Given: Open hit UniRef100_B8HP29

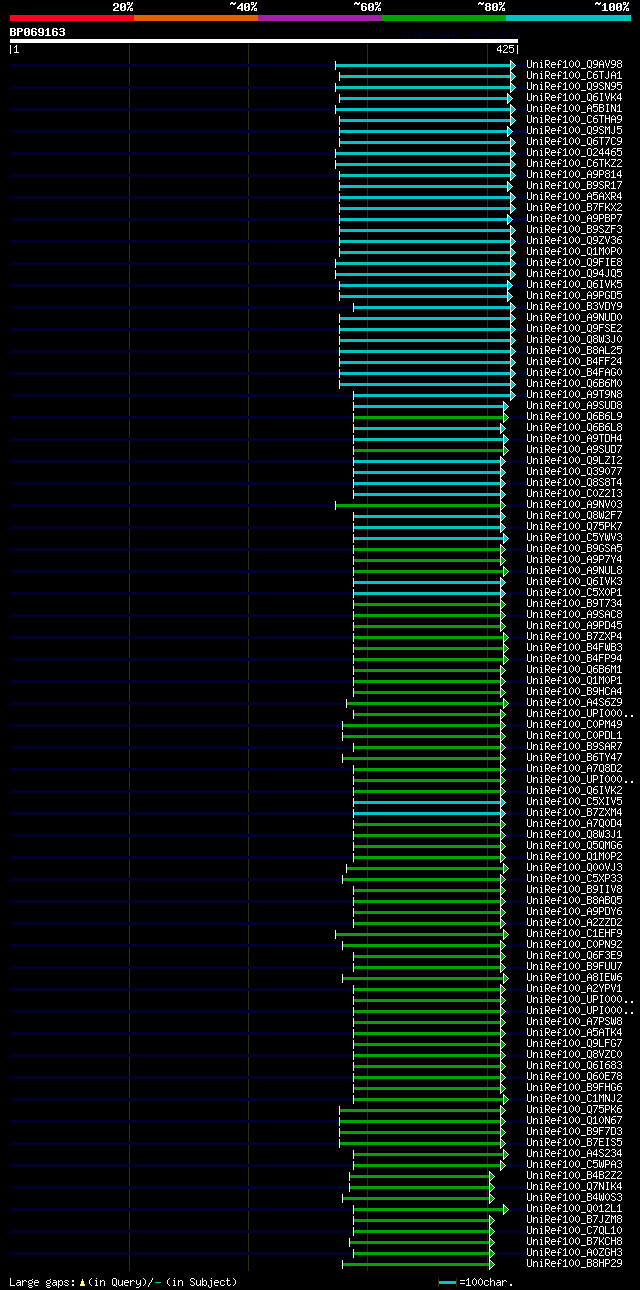Looking at the screenshot, I should [x=574, y=1263].
